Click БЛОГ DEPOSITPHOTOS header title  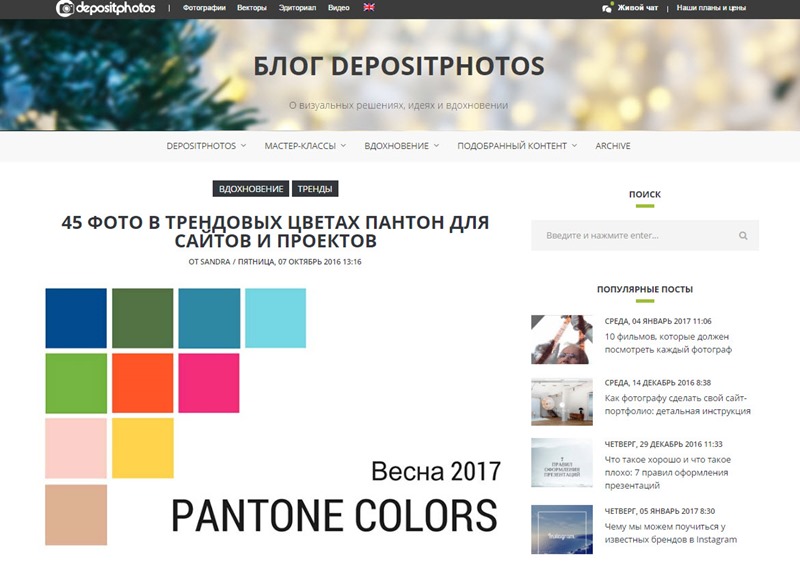pyautogui.click(x=399, y=66)
